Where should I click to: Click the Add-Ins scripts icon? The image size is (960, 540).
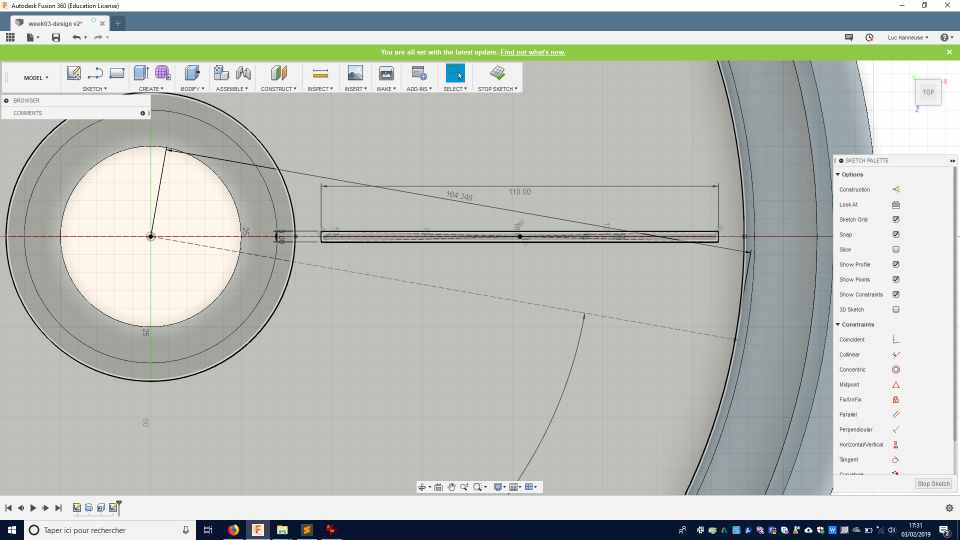tap(419, 73)
